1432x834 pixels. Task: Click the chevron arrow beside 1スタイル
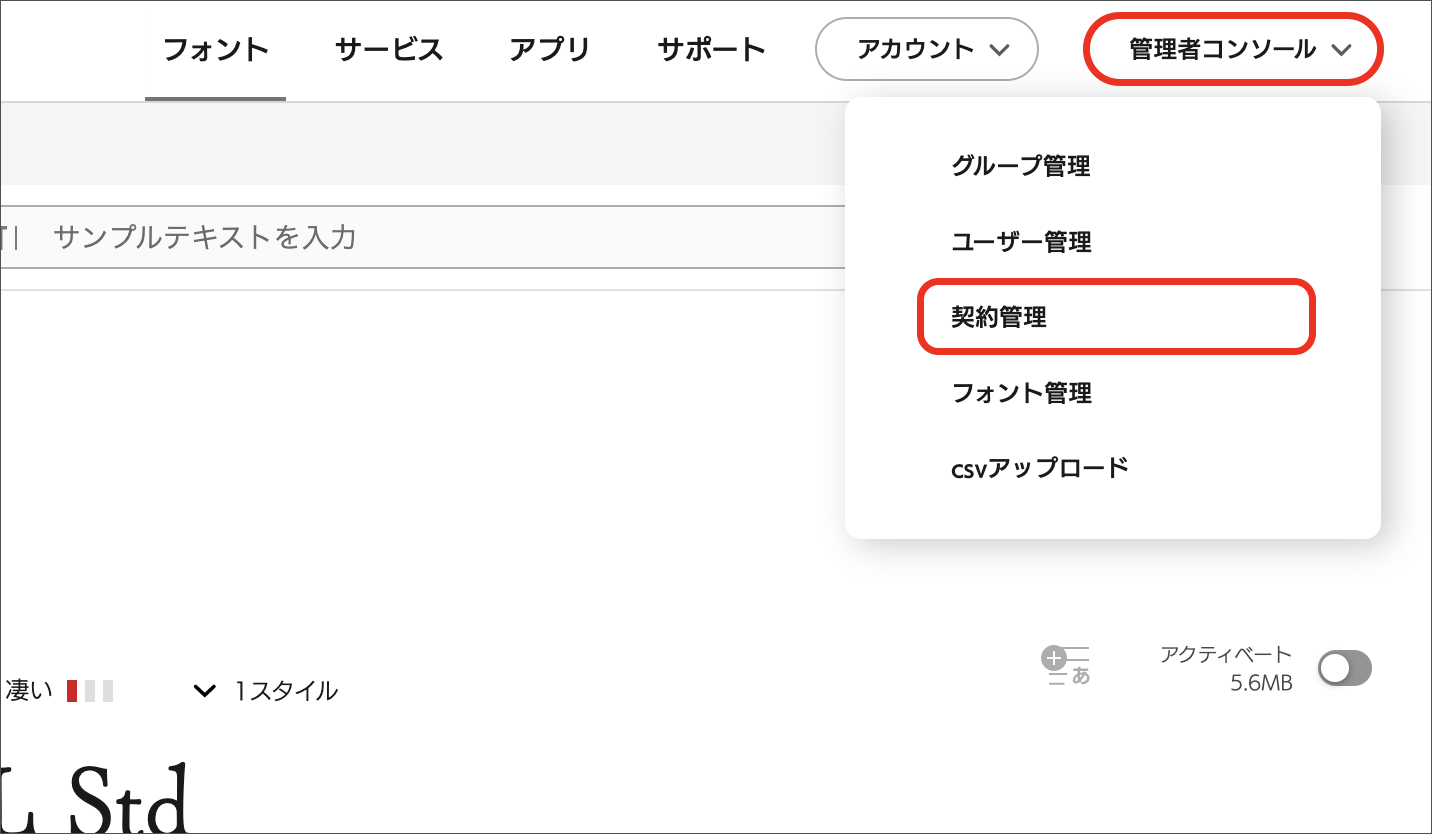pyautogui.click(x=205, y=690)
